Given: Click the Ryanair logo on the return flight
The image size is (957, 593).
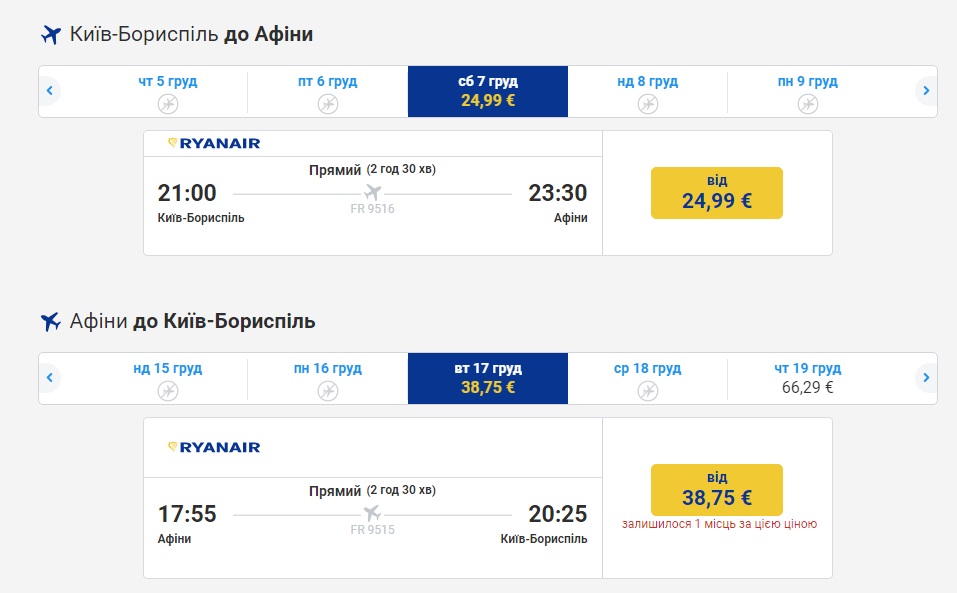Looking at the screenshot, I should [214, 447].
